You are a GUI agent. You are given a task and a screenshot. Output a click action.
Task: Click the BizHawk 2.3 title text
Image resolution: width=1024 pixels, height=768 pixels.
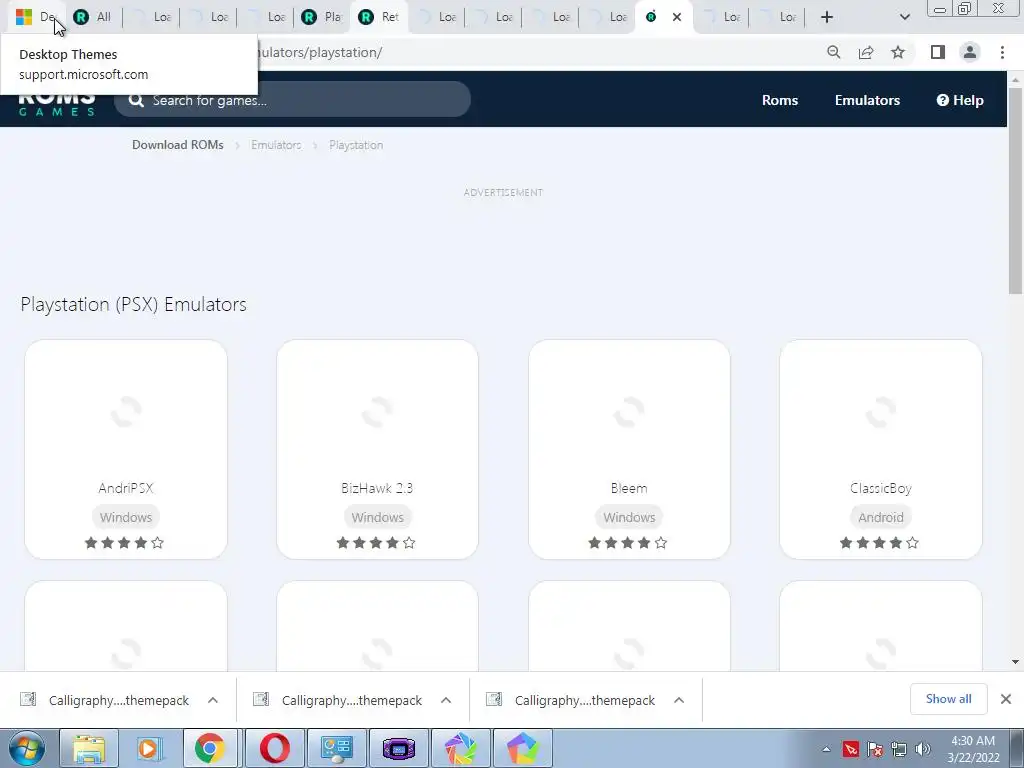(x=377, y=488)
